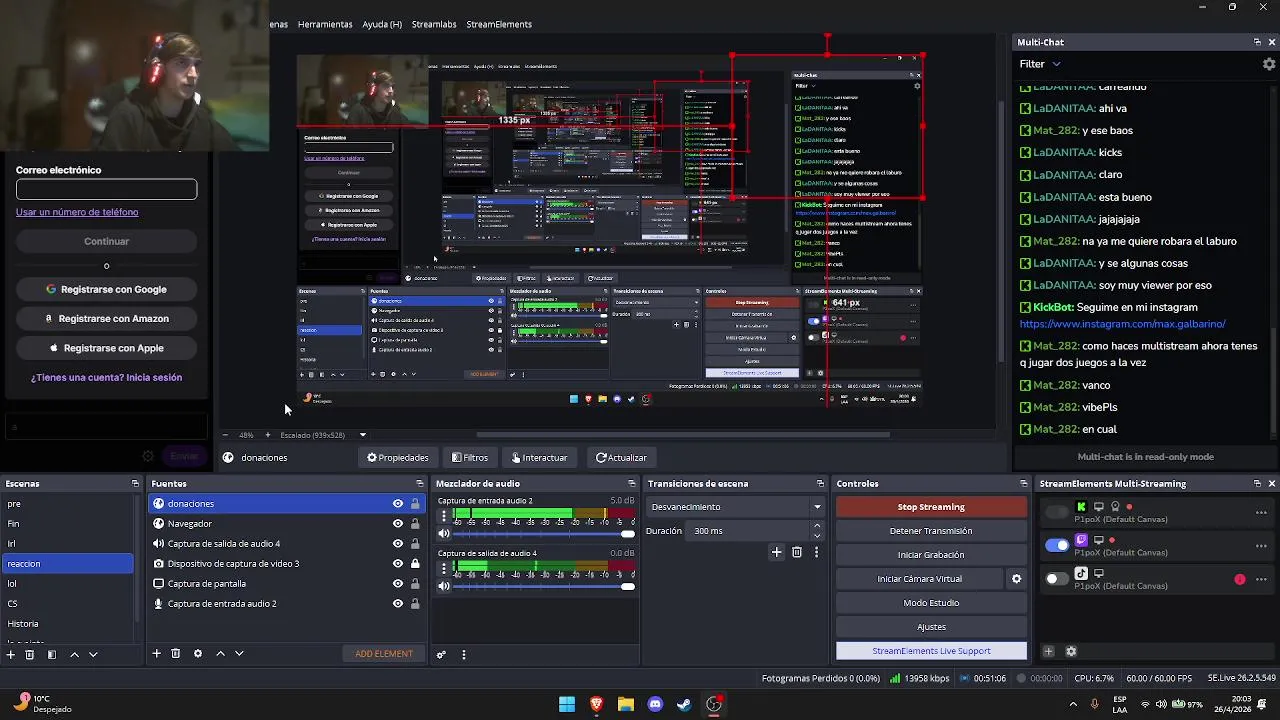The height and width of the screenshot is (720, 1280).
Task: Mute Captura de salida de audio 4 speaker
Action: coord(444,586)
